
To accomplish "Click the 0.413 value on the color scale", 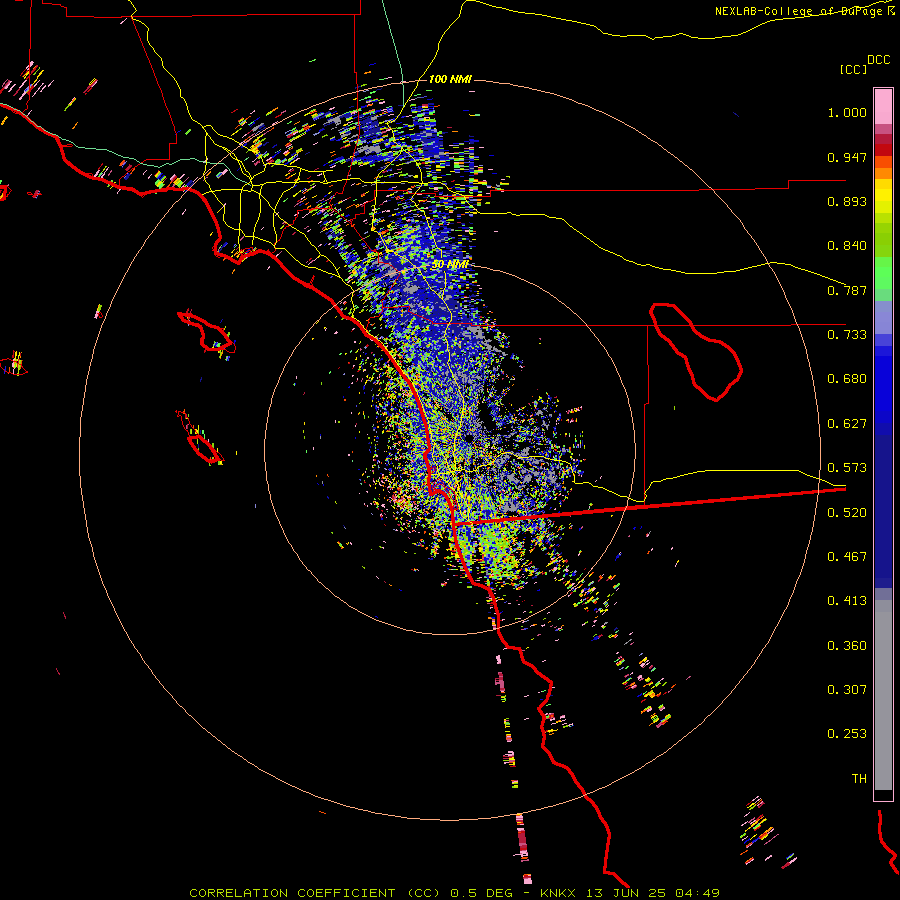I will (847, 601).
